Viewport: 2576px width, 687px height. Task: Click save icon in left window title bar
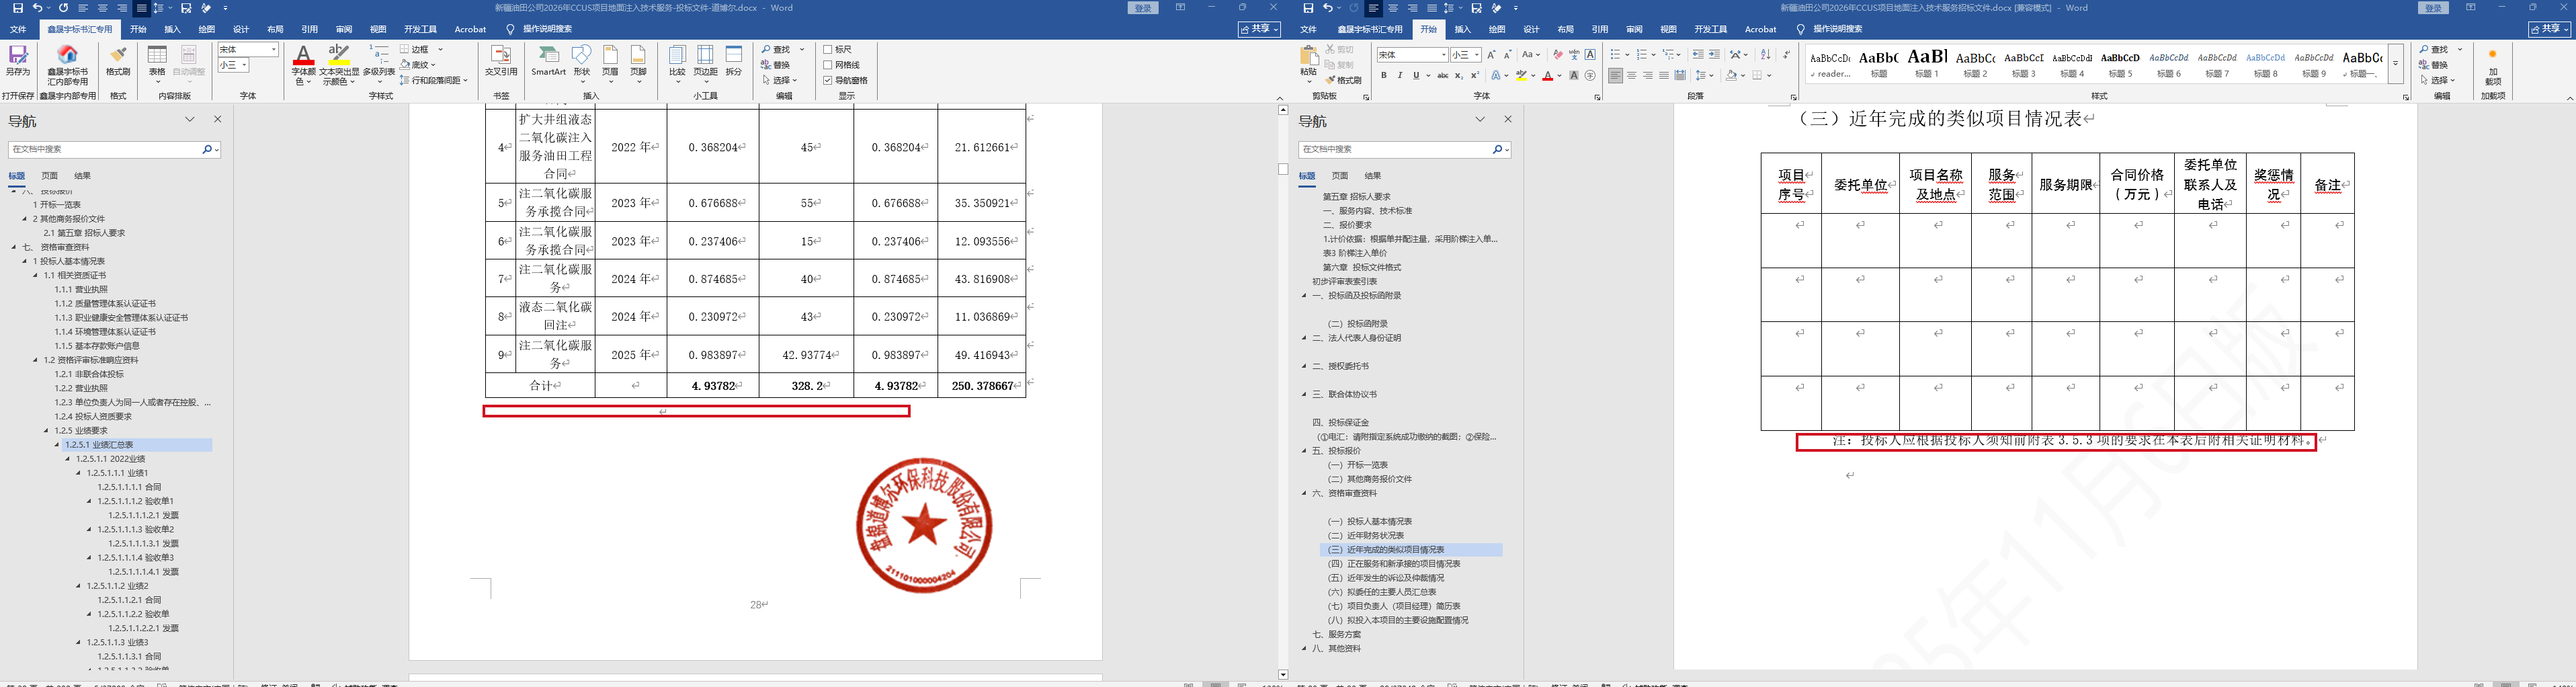point(18,8)
